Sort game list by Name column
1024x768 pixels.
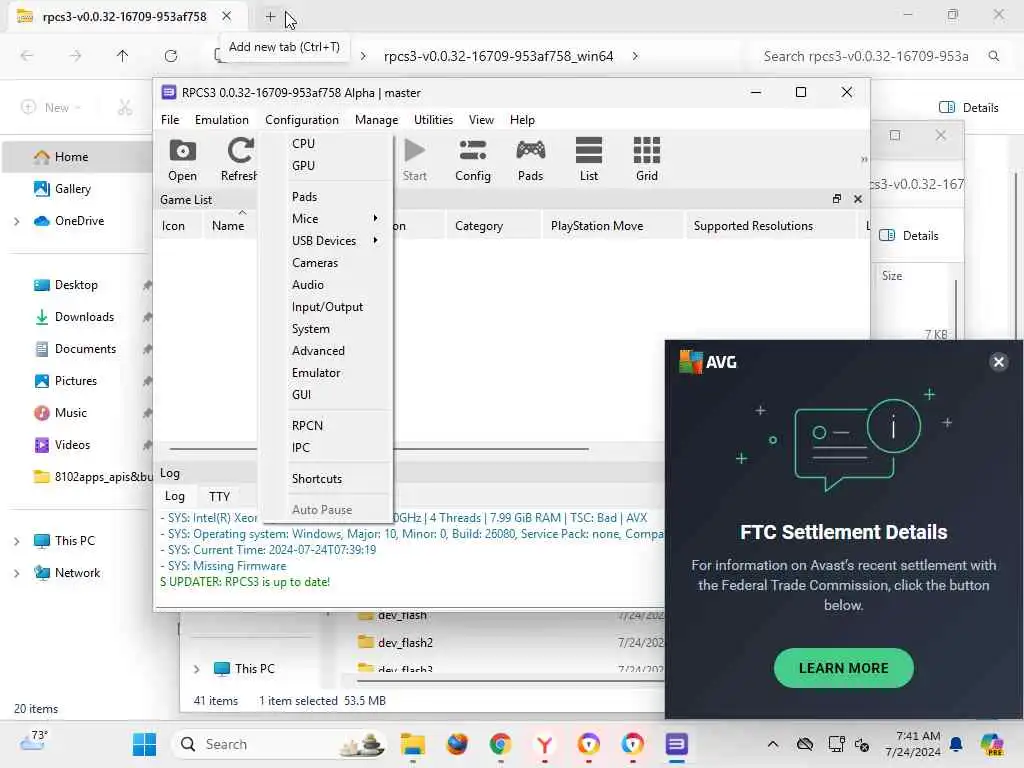tap(228, 226)
